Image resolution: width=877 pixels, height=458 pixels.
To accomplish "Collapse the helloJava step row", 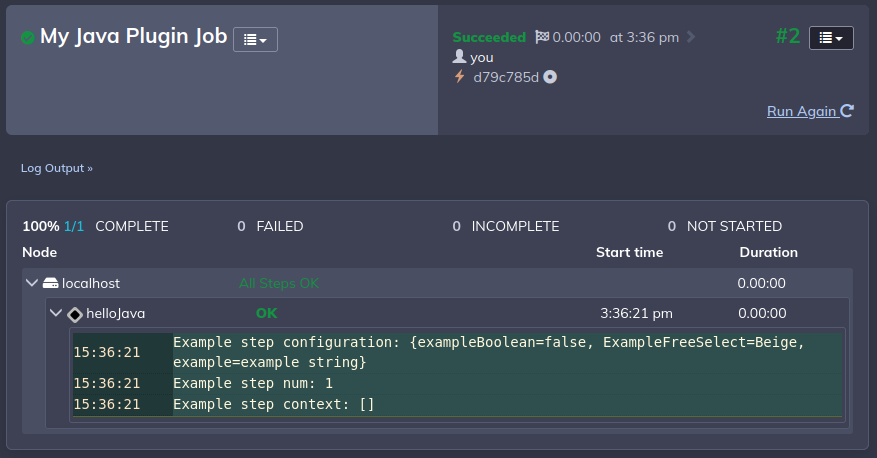I will (x=55, y=313).
